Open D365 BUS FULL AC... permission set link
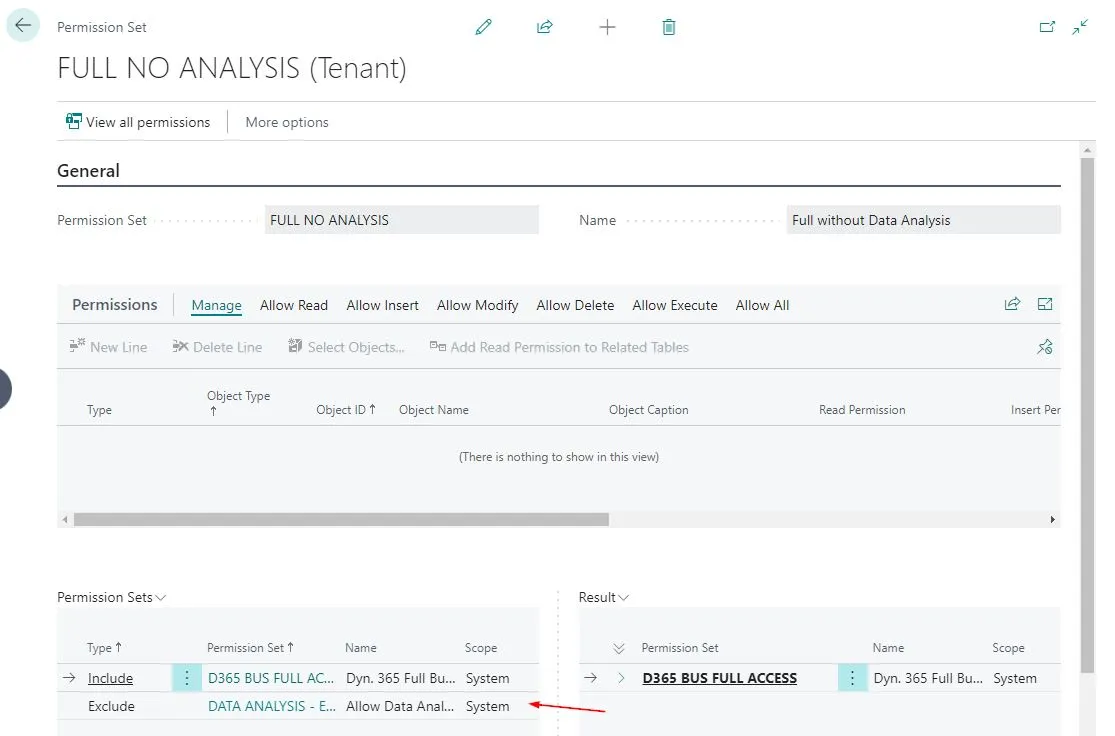Viewport: 1115px width, 736px height. [x=270, y=678]
